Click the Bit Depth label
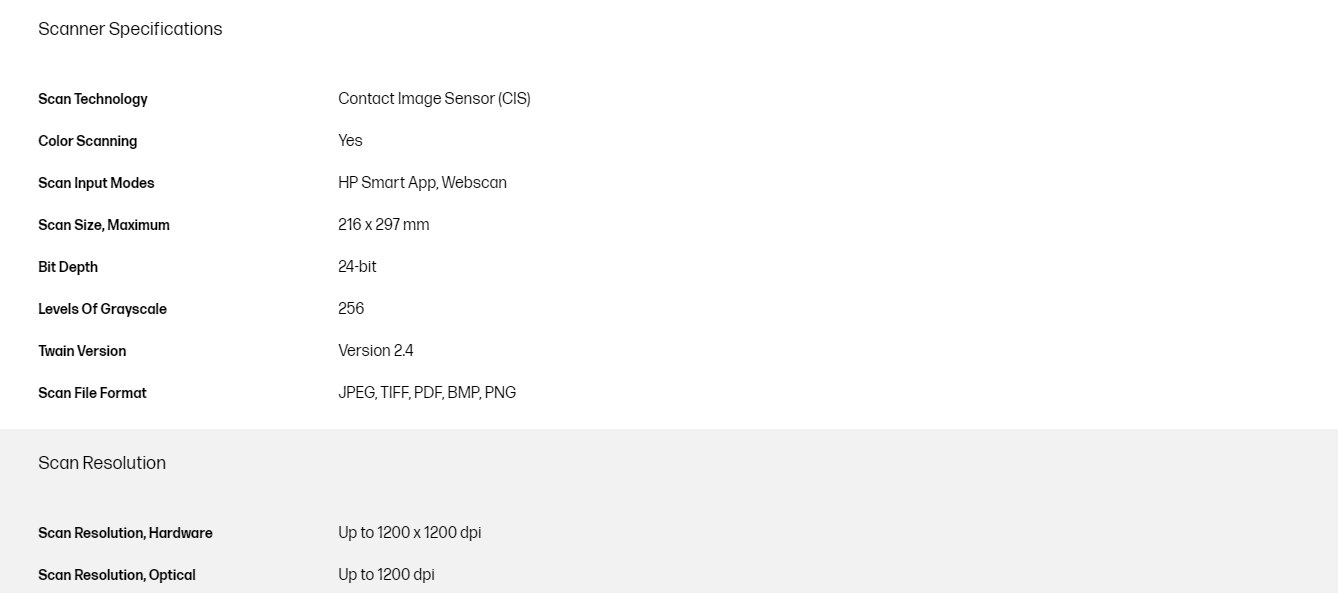This screenshot has height=593, width=1338. tap(68, 267)
